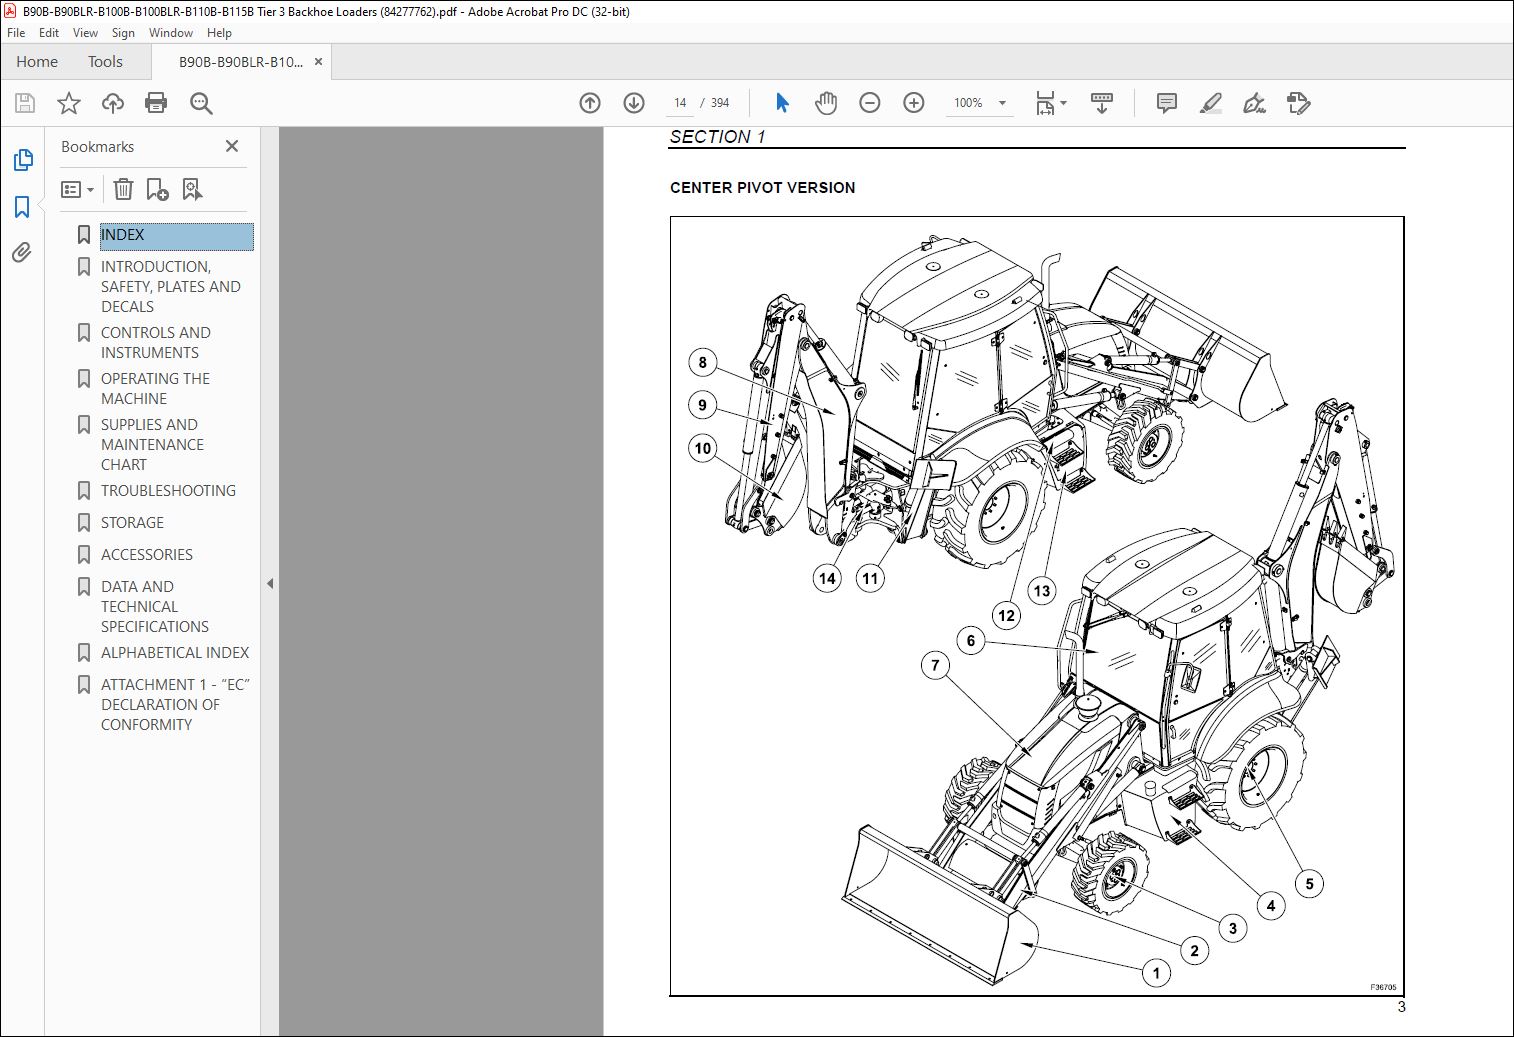Delete the selected bookmark with trash icon

pyautogui.click(x=123, y=189)
